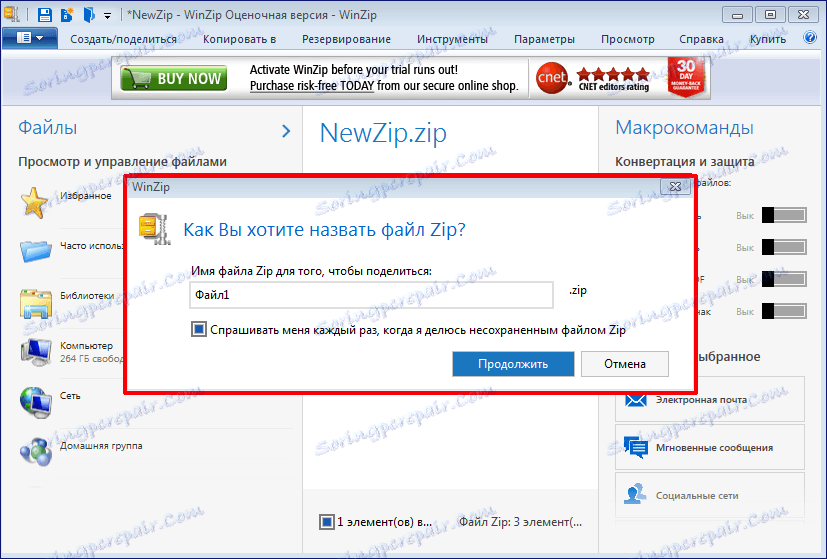Click the Файлы panel heading
Image resolution: width=827 pixels, height=559 pixels.
coord(47,128)
